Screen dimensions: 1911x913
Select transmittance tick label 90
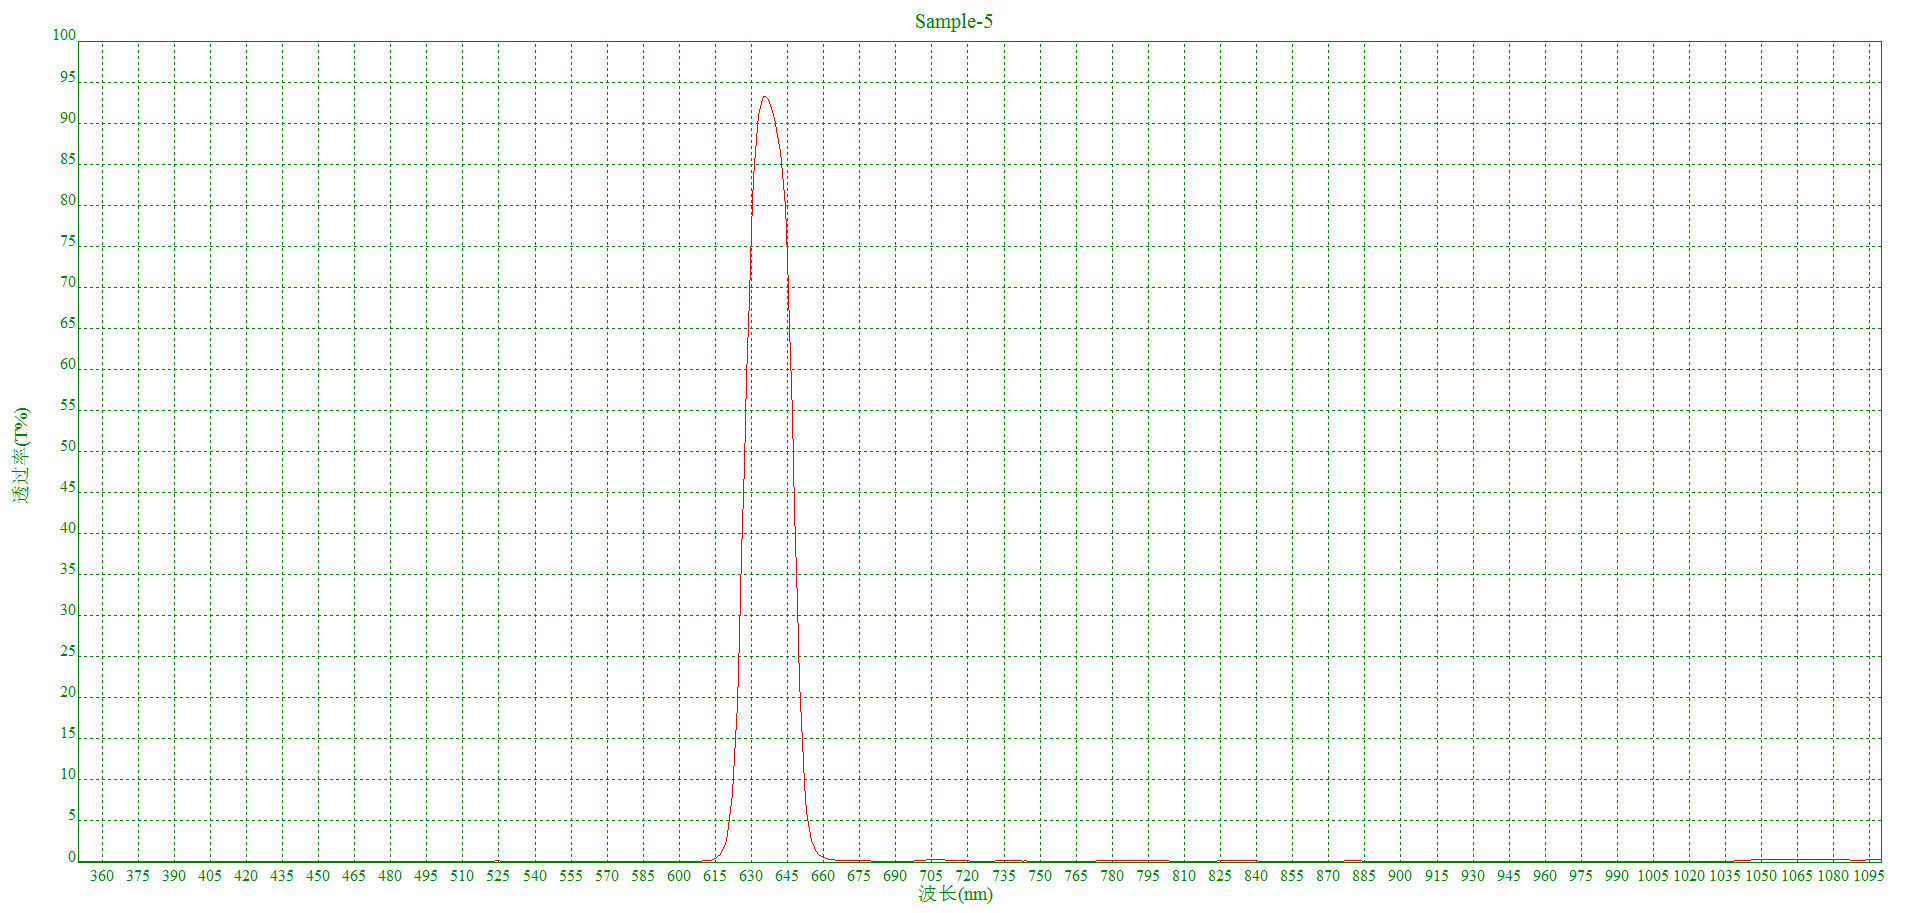68,119
